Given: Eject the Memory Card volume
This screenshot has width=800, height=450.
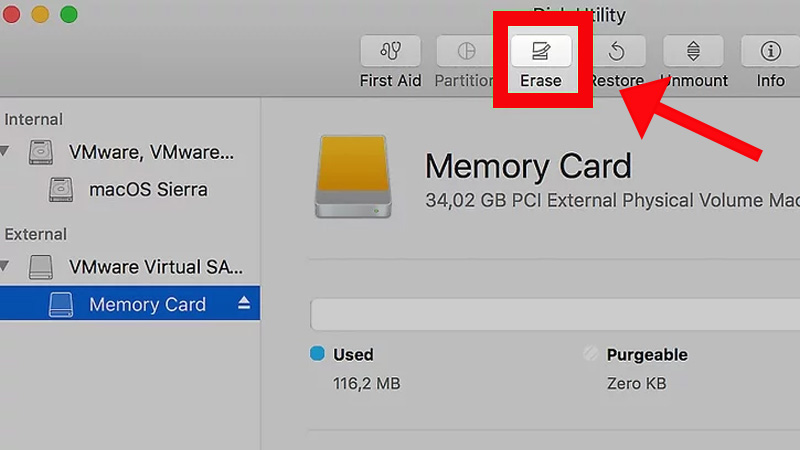Looking at the screenshot, I should click(x=244, y=304).
